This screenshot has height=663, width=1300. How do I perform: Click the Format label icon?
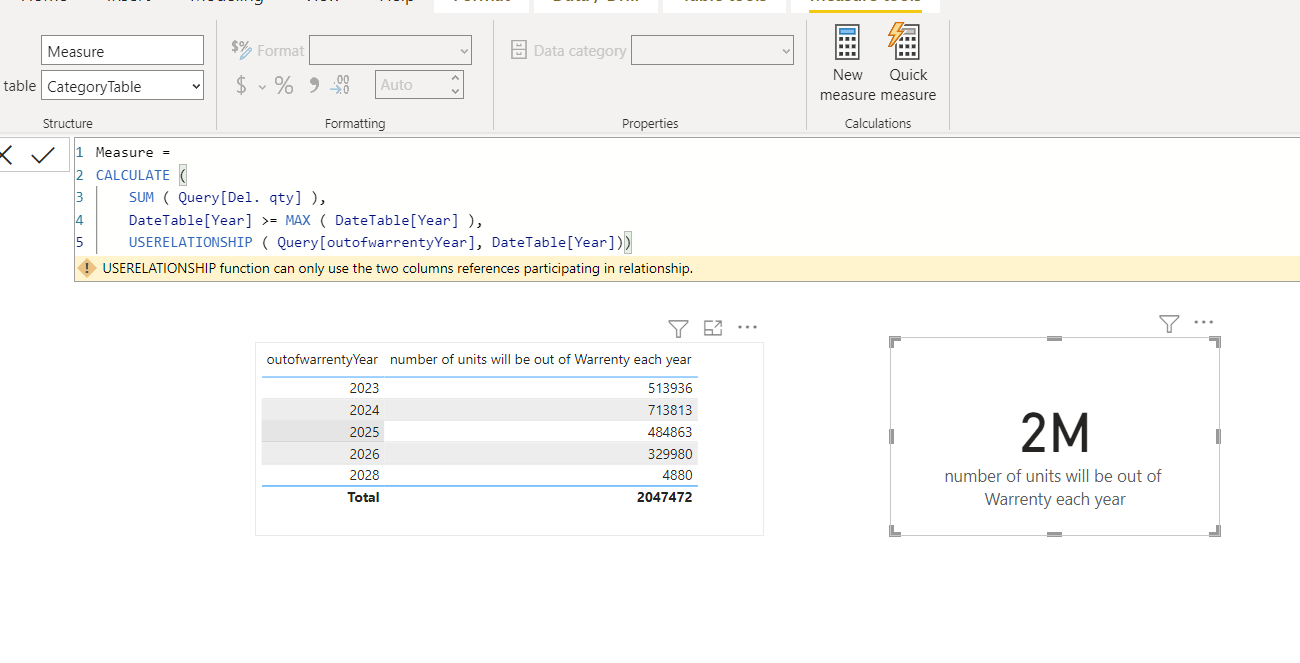pos(241,49)
